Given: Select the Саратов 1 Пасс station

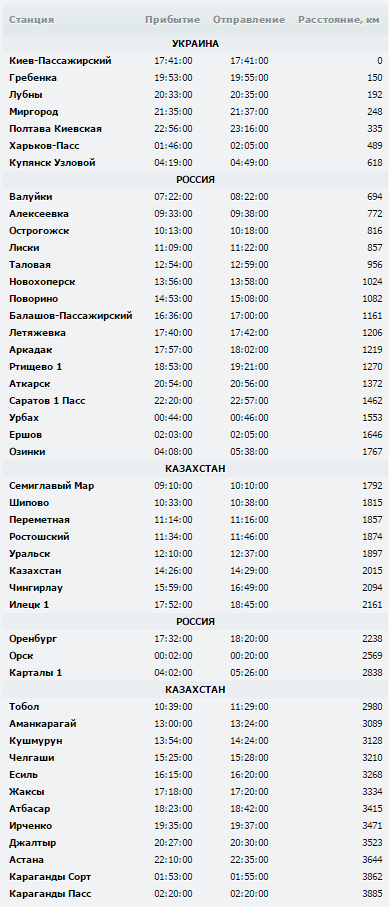Looking at the screenshot, I should pos(47,401).
